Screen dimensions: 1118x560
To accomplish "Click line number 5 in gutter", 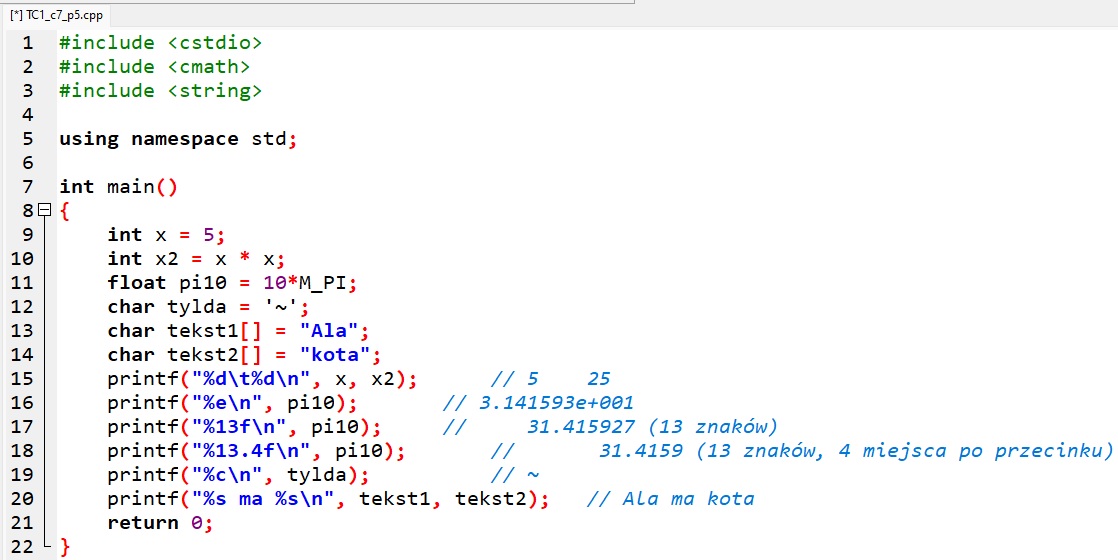I will pyautogui.click(x=27, y=138).
